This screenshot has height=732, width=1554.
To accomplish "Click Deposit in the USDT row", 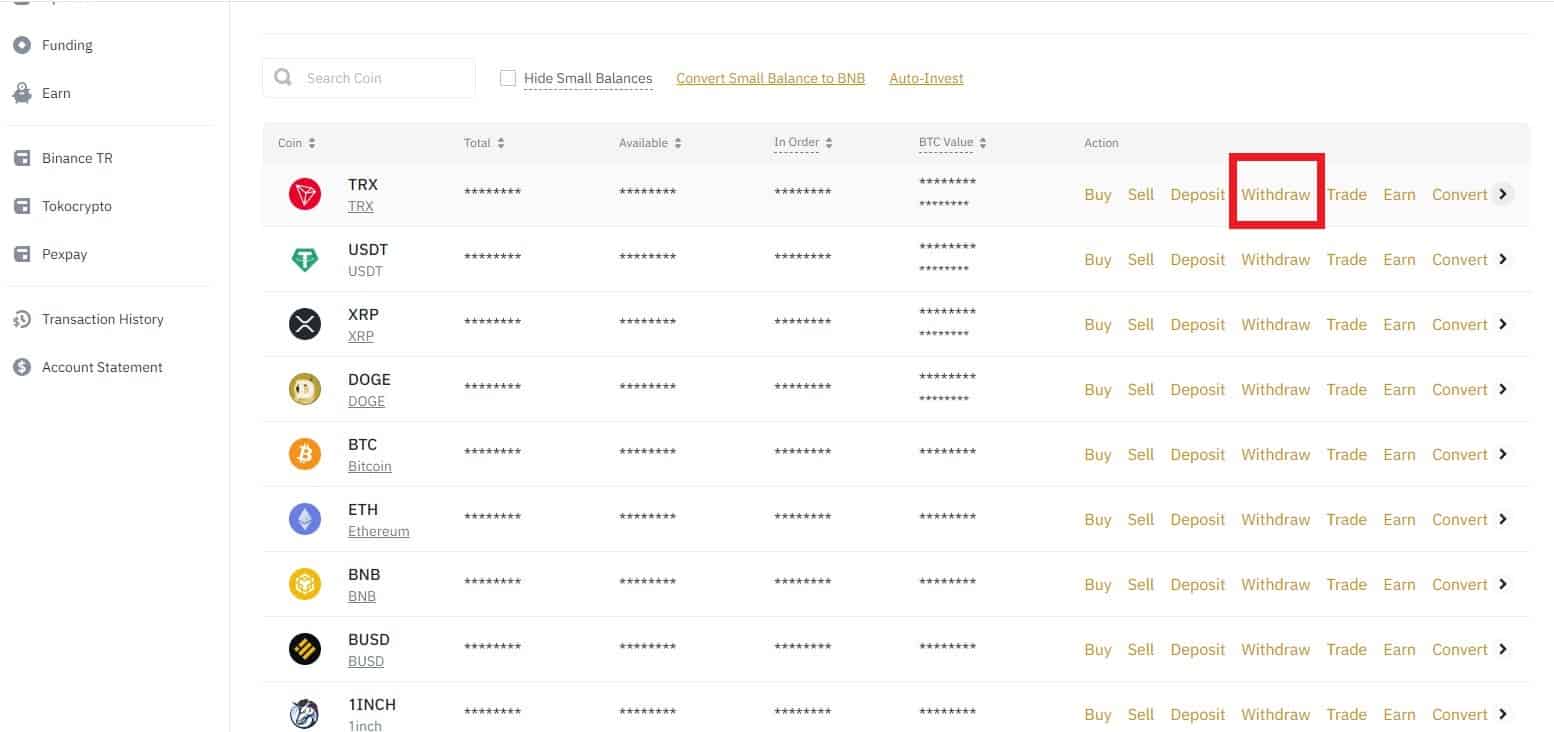I will (1197, 259).
